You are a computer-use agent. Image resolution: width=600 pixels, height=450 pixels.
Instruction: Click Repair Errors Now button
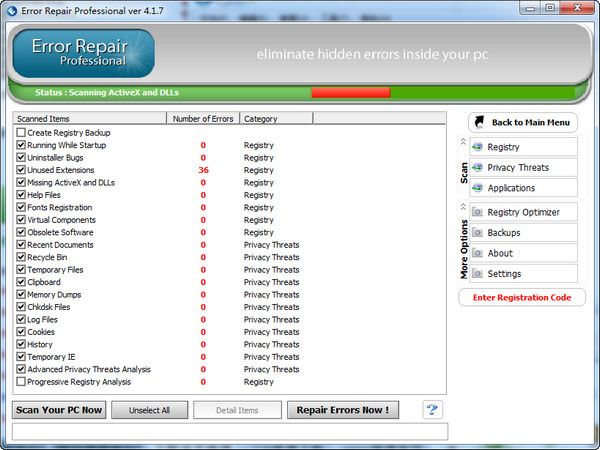click(x=343, y=410)
